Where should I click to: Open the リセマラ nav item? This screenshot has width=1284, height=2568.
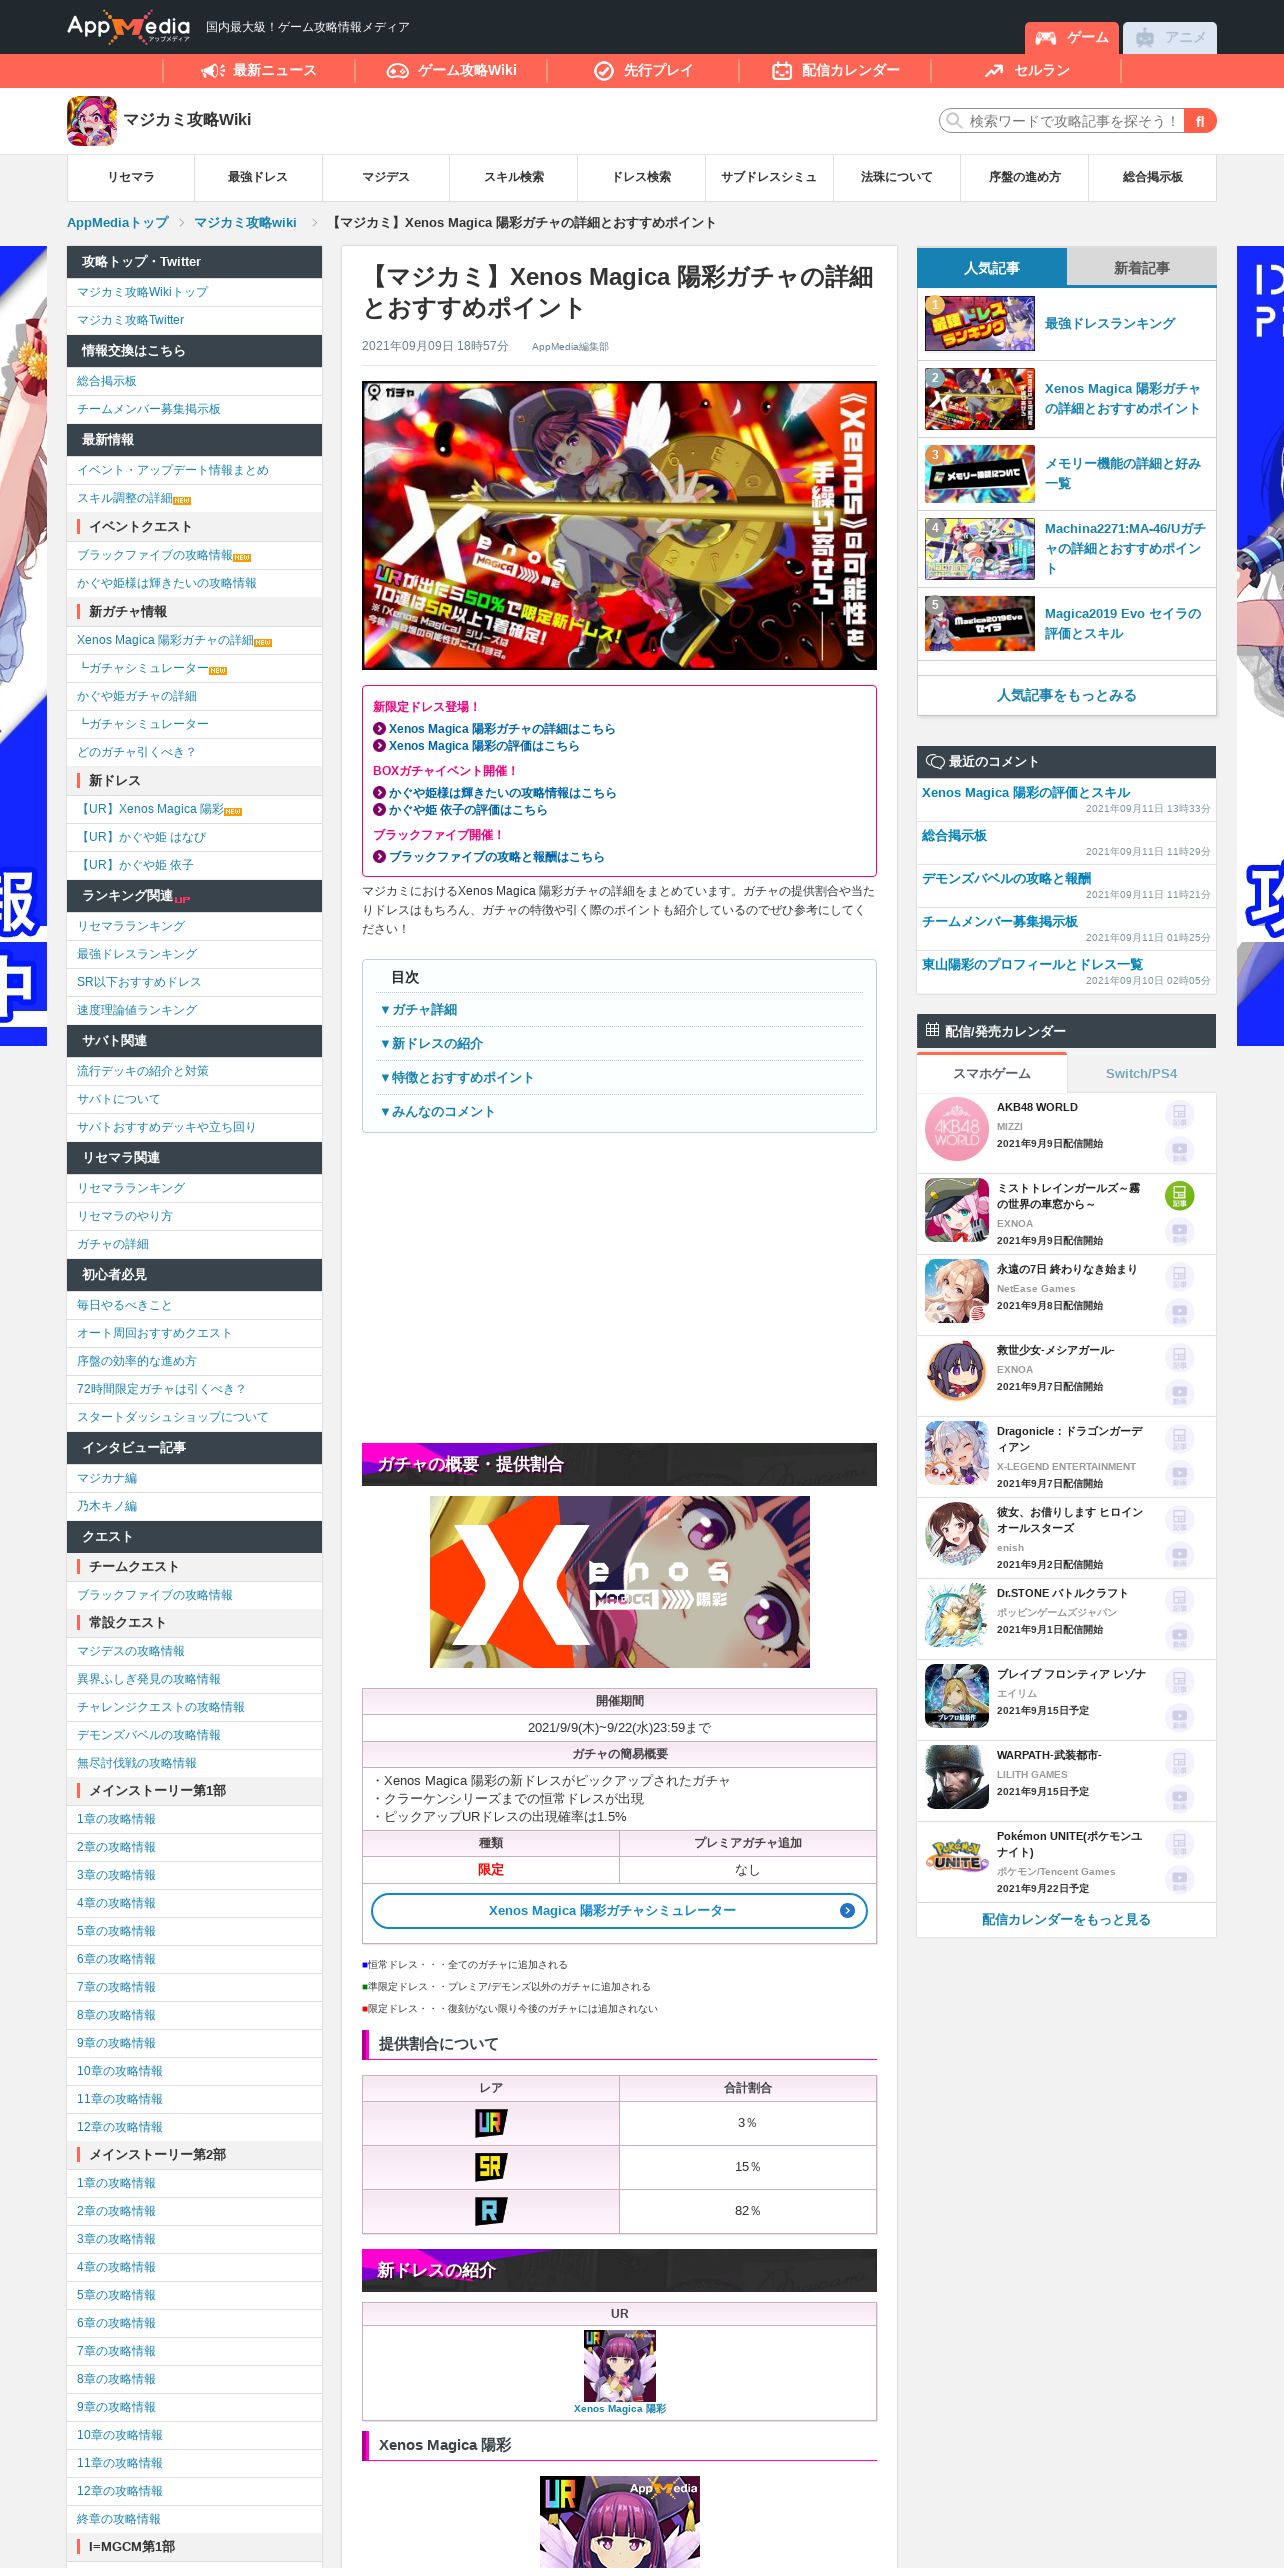(131, 177)
